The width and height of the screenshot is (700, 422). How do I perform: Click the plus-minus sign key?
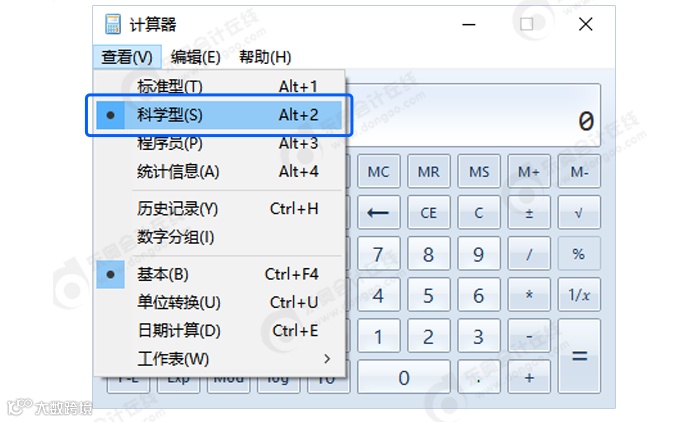tap(529, 213)
